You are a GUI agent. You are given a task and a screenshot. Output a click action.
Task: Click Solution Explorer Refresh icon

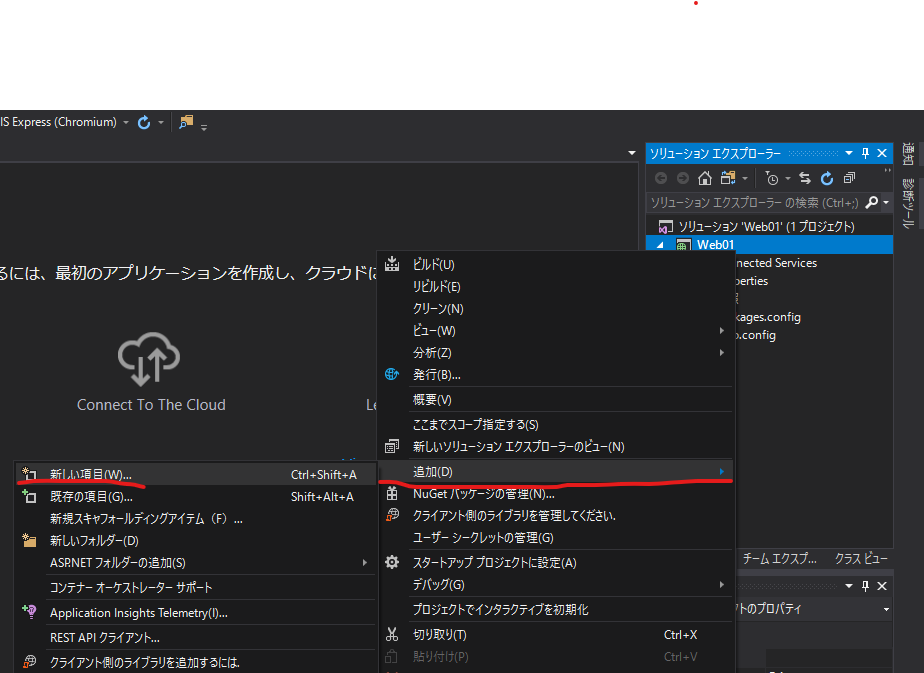[827, 178]
